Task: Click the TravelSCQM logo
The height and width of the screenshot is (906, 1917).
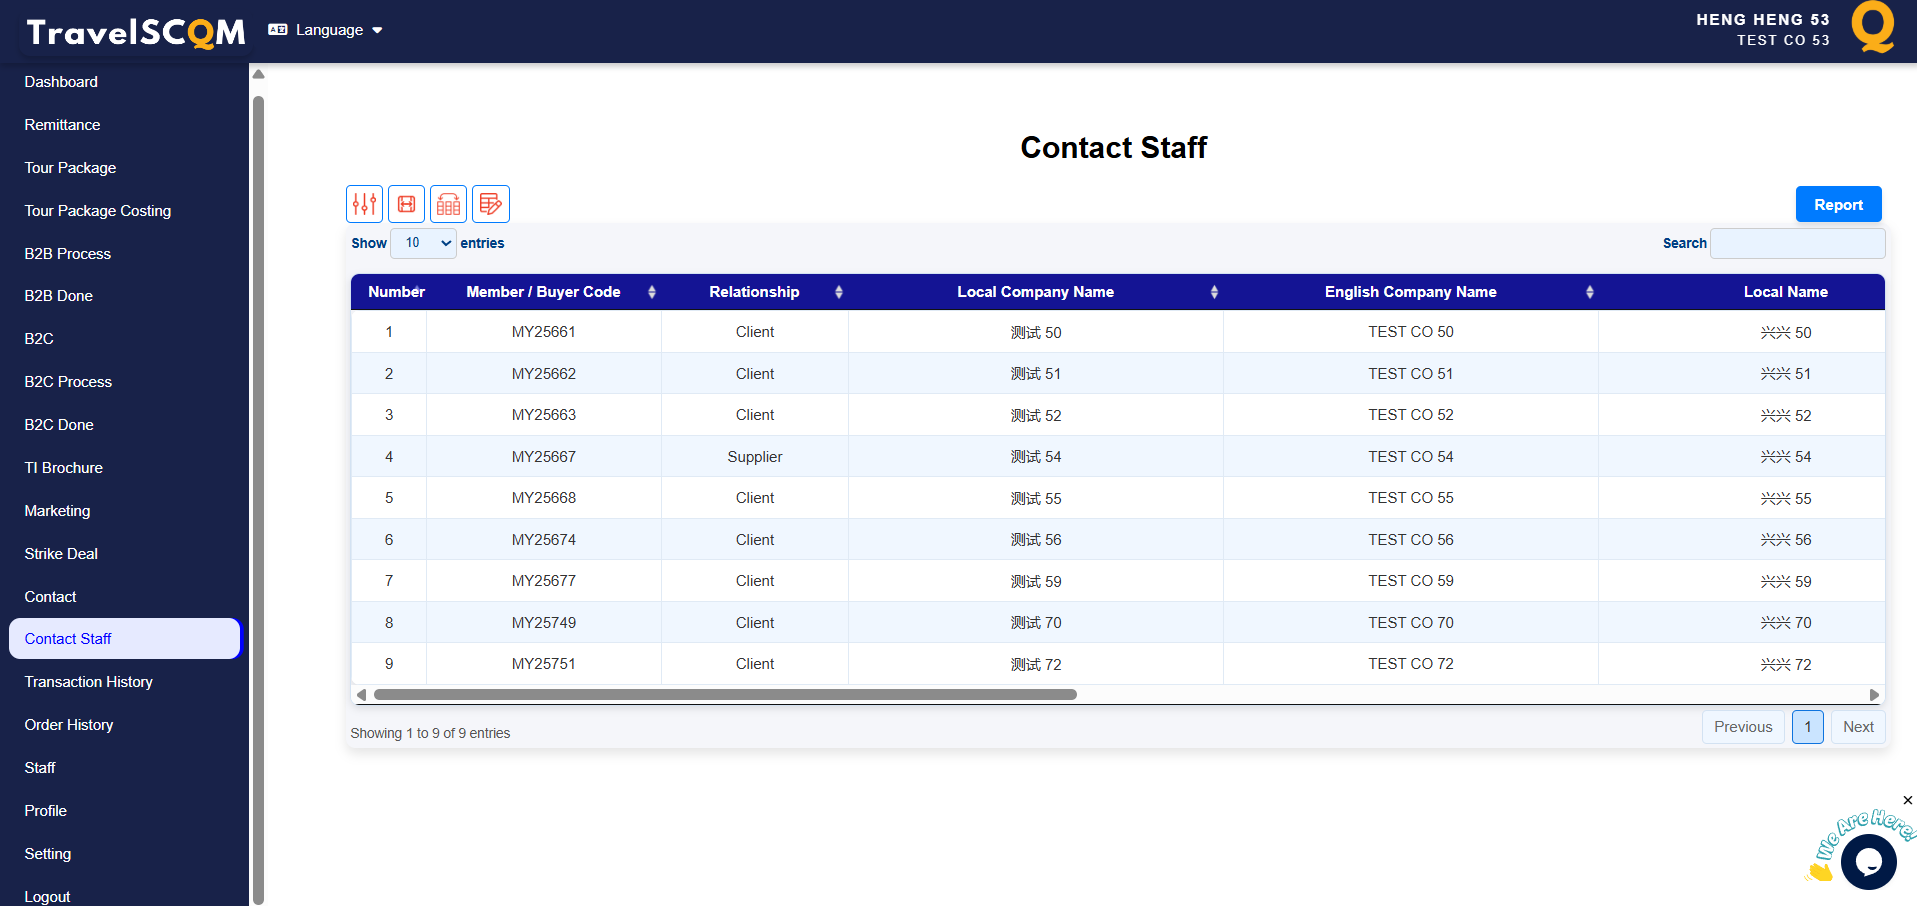Action: [136, 32]
